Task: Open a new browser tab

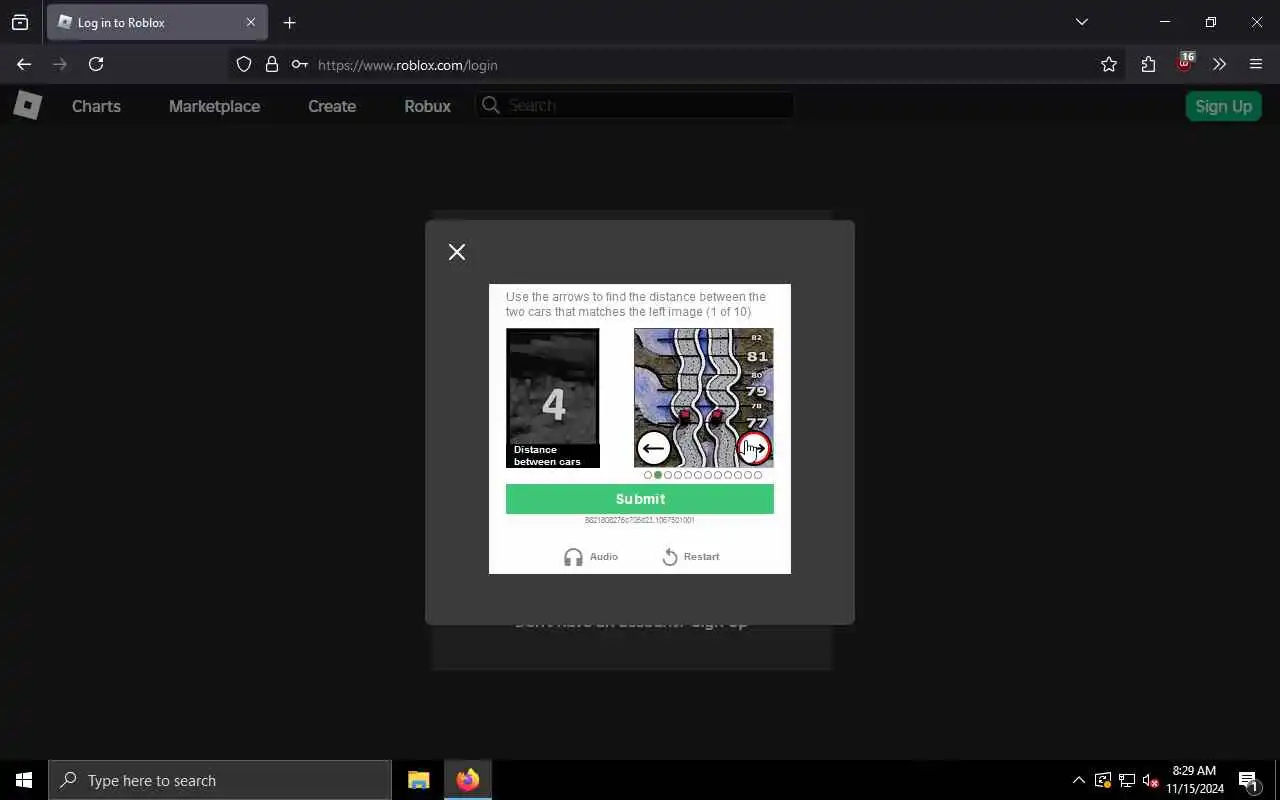Action: tap(290, 22)
